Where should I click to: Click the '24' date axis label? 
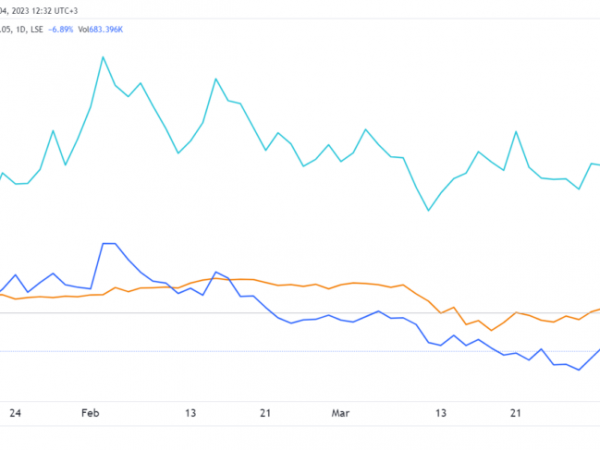point(15,413)
